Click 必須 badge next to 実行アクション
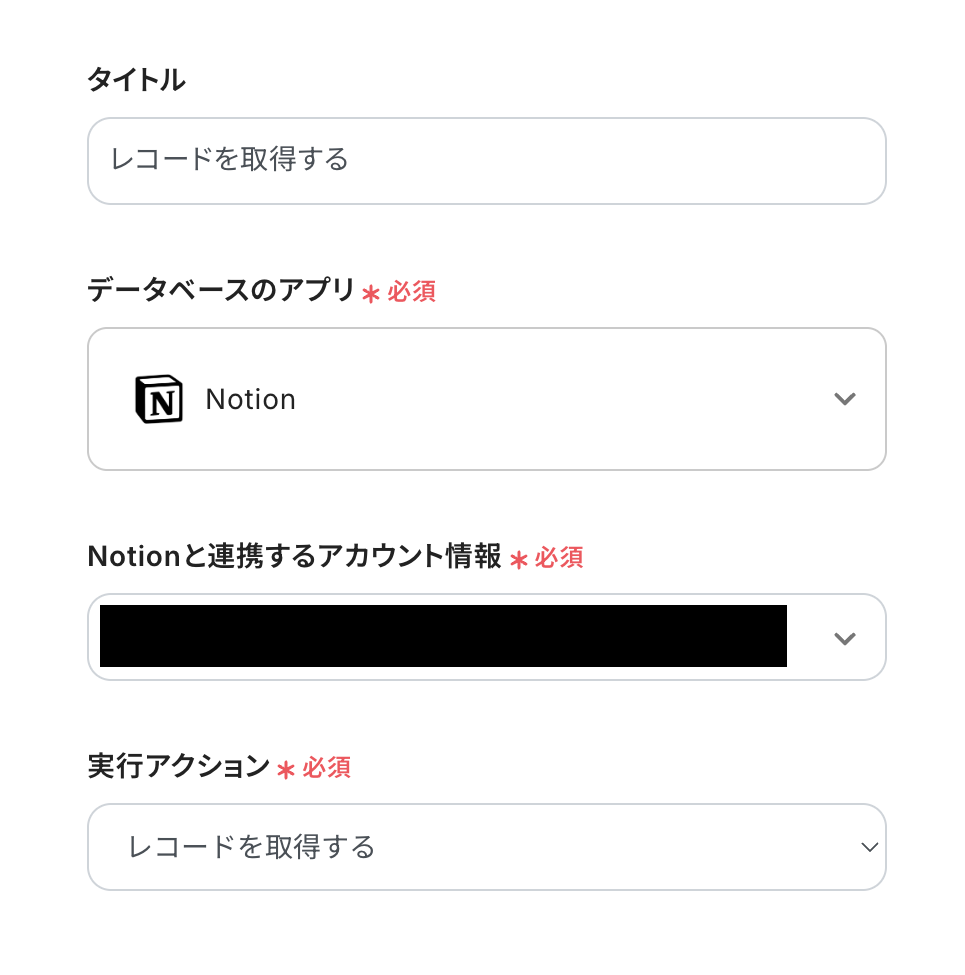Screen dimensions: 965x975 pyautogui.click(x=327, y=768)
